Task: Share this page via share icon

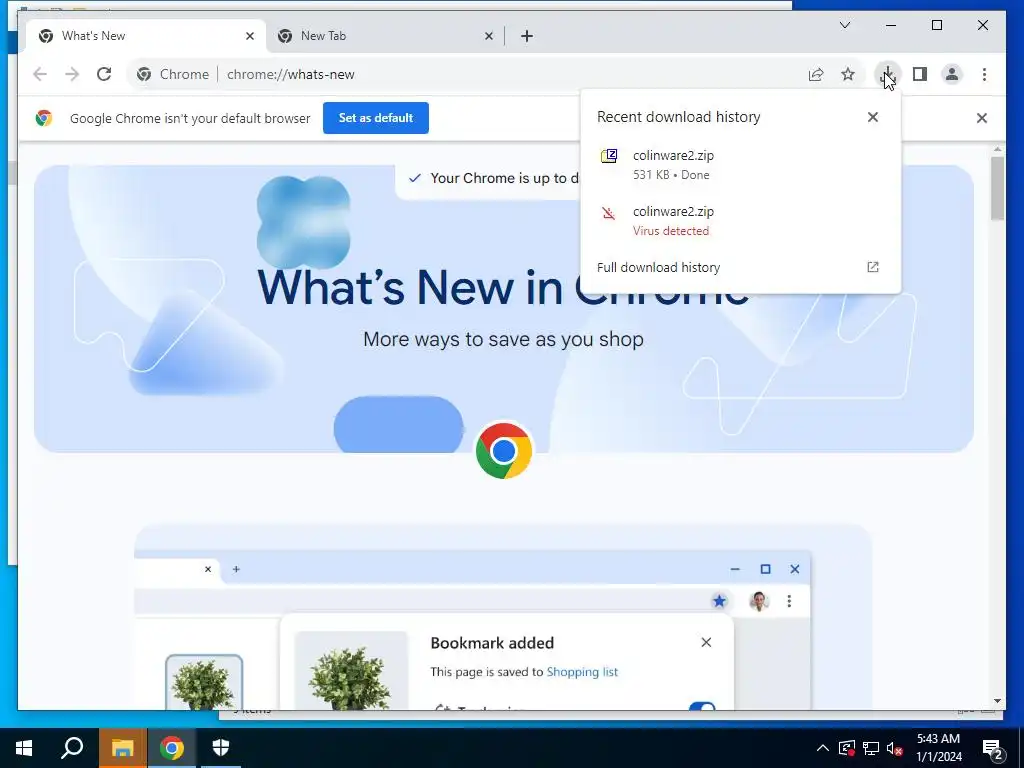Action: tap(816, 74)
